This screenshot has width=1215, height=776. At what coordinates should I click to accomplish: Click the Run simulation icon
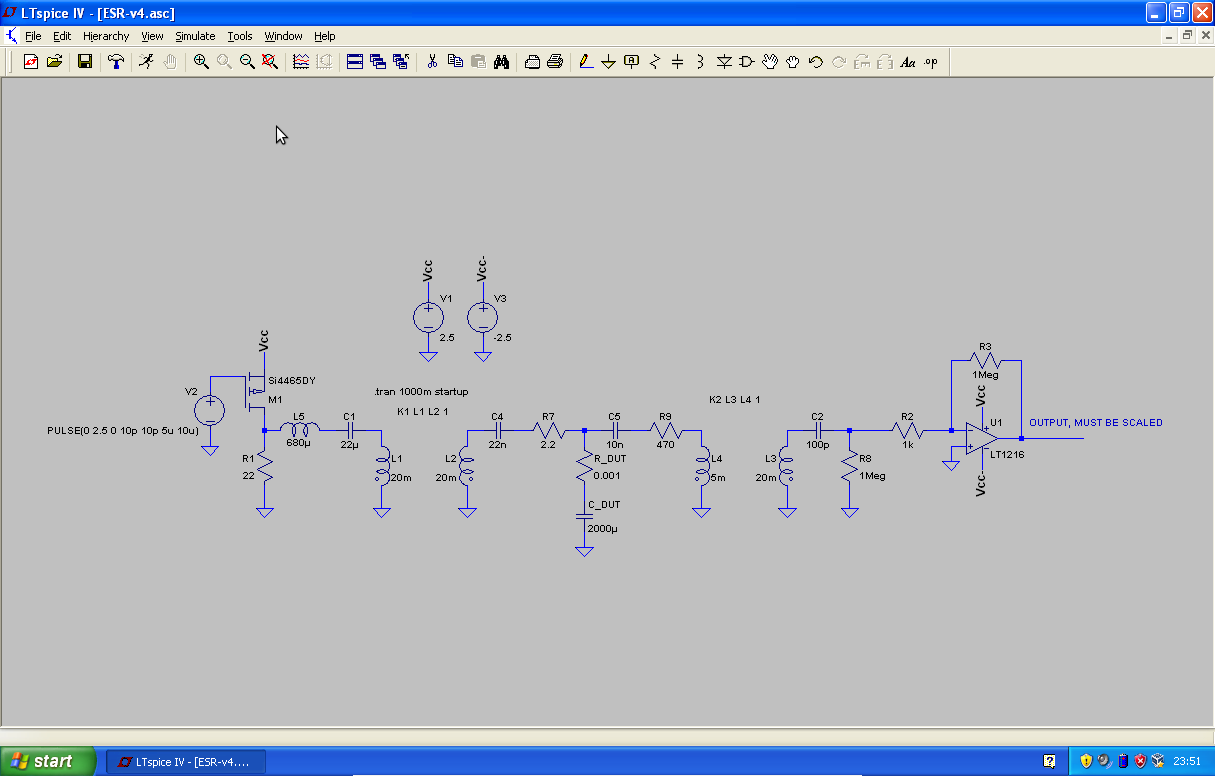pos(146,62)
